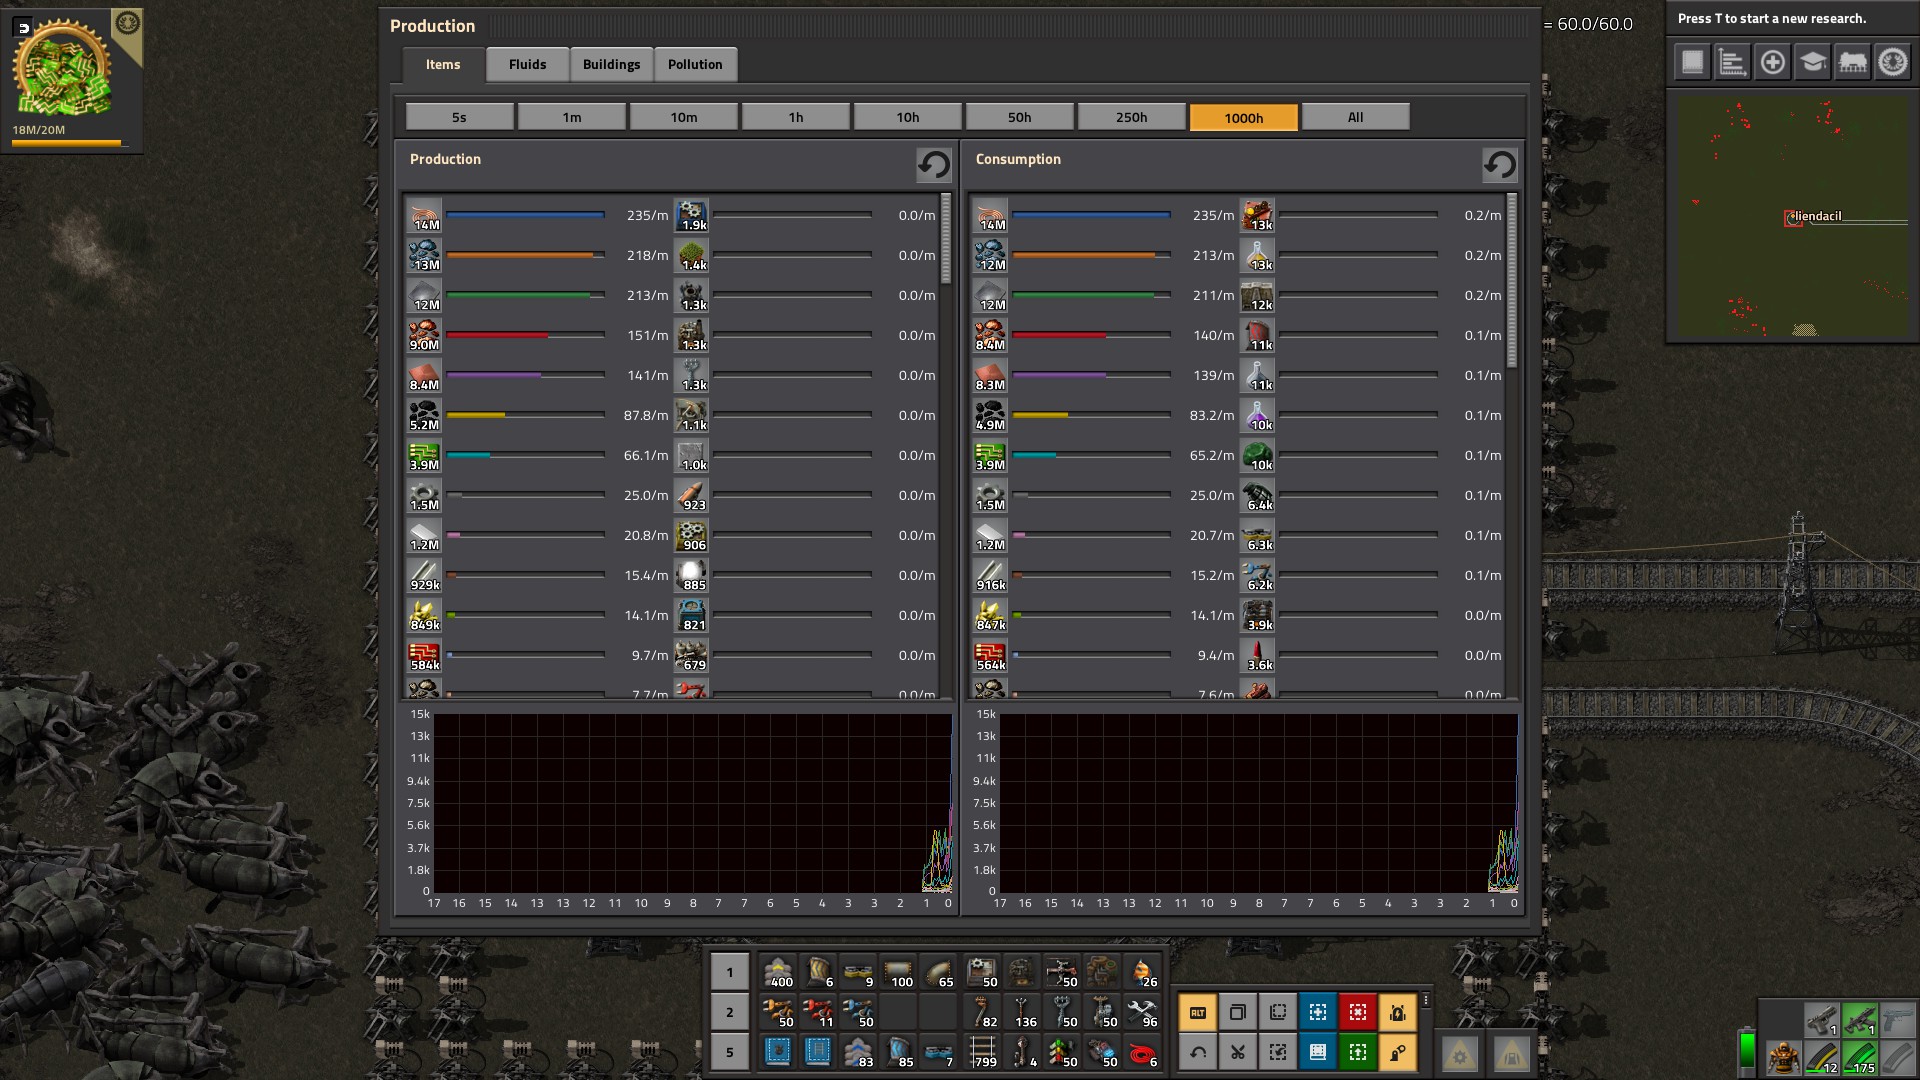The height and width of the screenshot is (1080, 1920).
Task: Click the undo arrow shortcut
Action: (x=1197, y=1052)
